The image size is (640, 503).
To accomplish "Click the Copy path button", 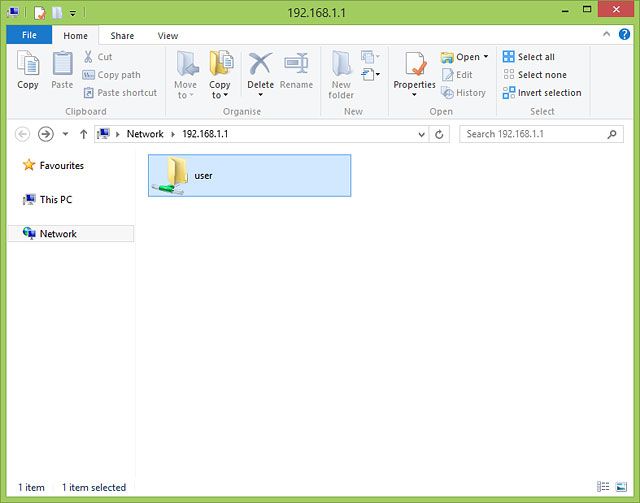I will (111, 75).
